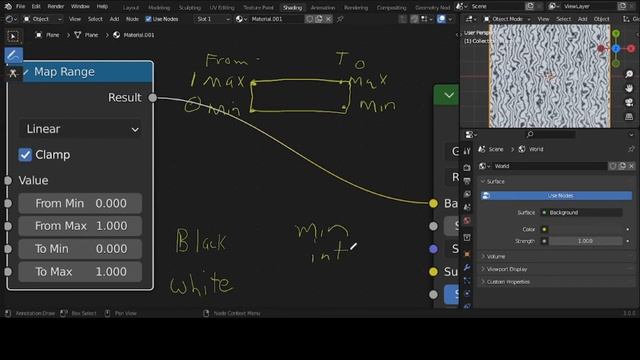Toggle the Clamp checkbox in Map Range node
Image resolution: width=640 pixels, height=360 pixels.
tap(25, 155)
